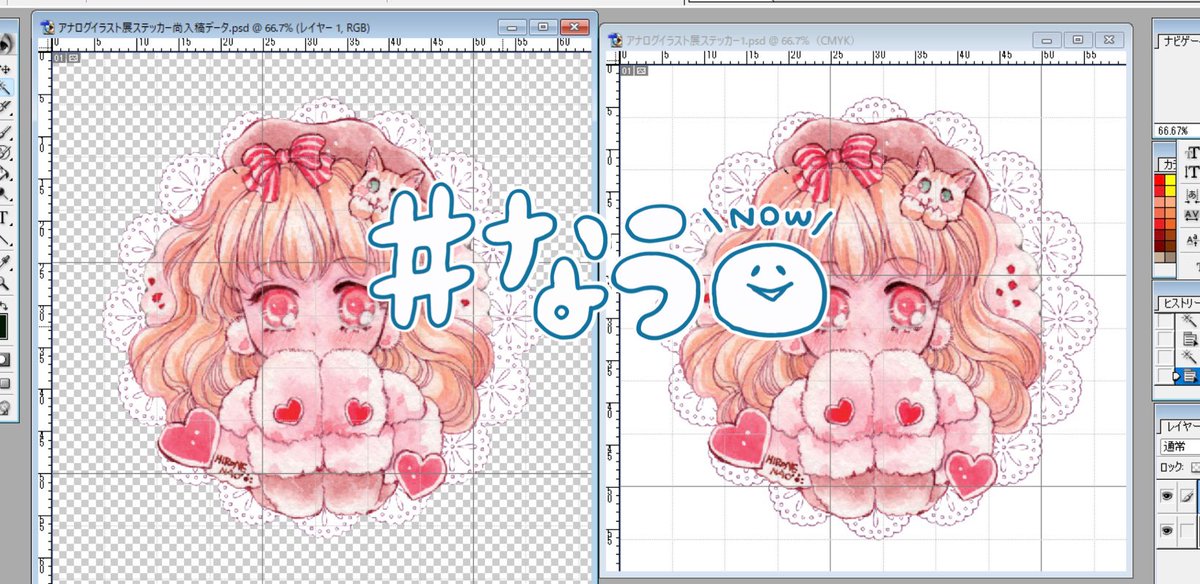
Task: Click ruler origin corner of RGB window
Action: (45, 43)
